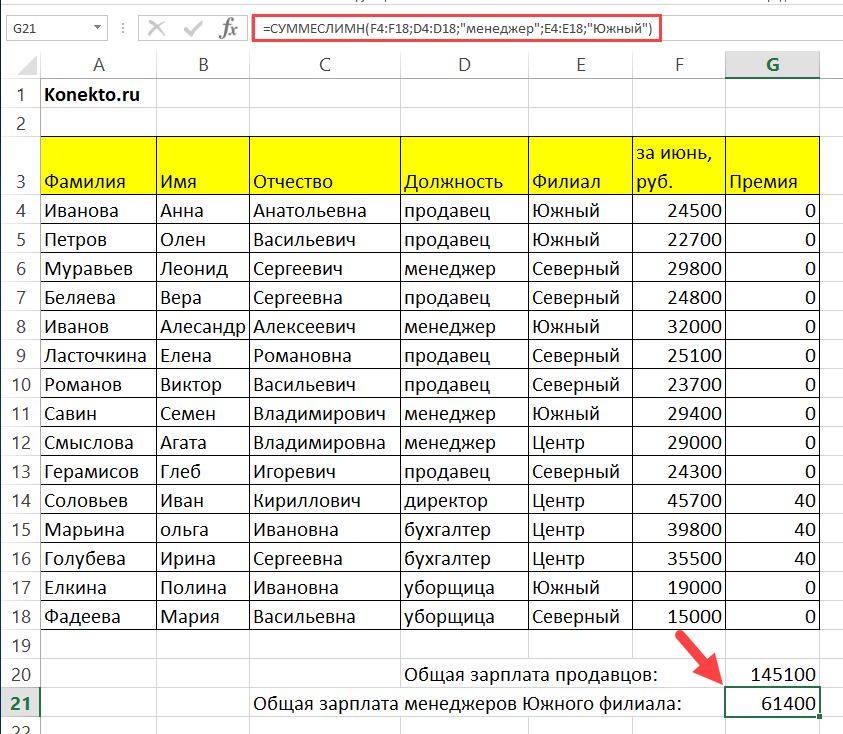Select the result cell containing 61400
This screenshot has width=843, height=734.
[772, 703]
